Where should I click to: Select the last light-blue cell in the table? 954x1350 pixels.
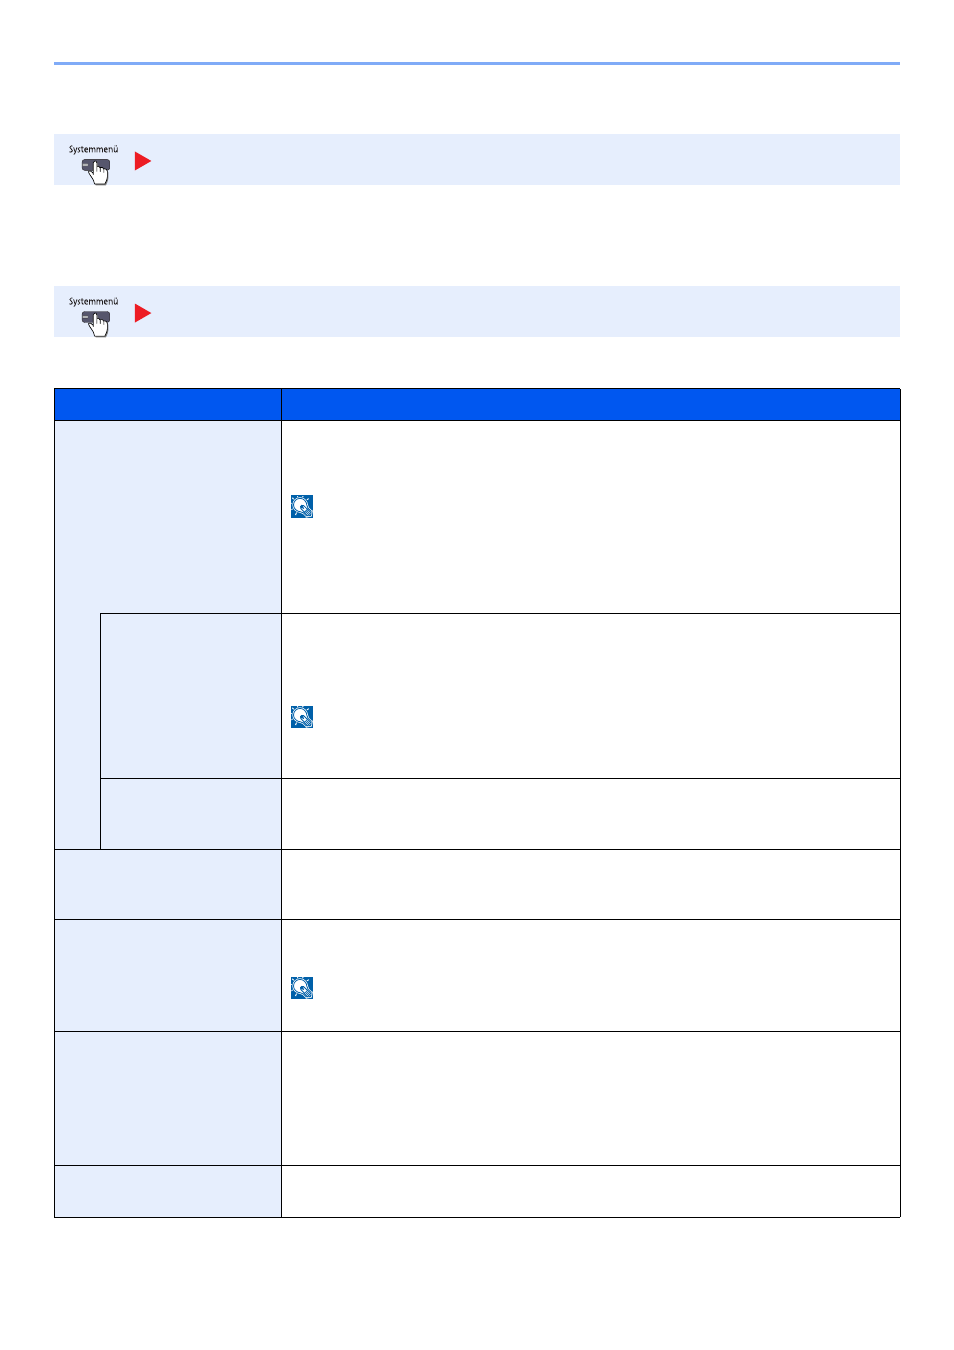[167, 1191]
